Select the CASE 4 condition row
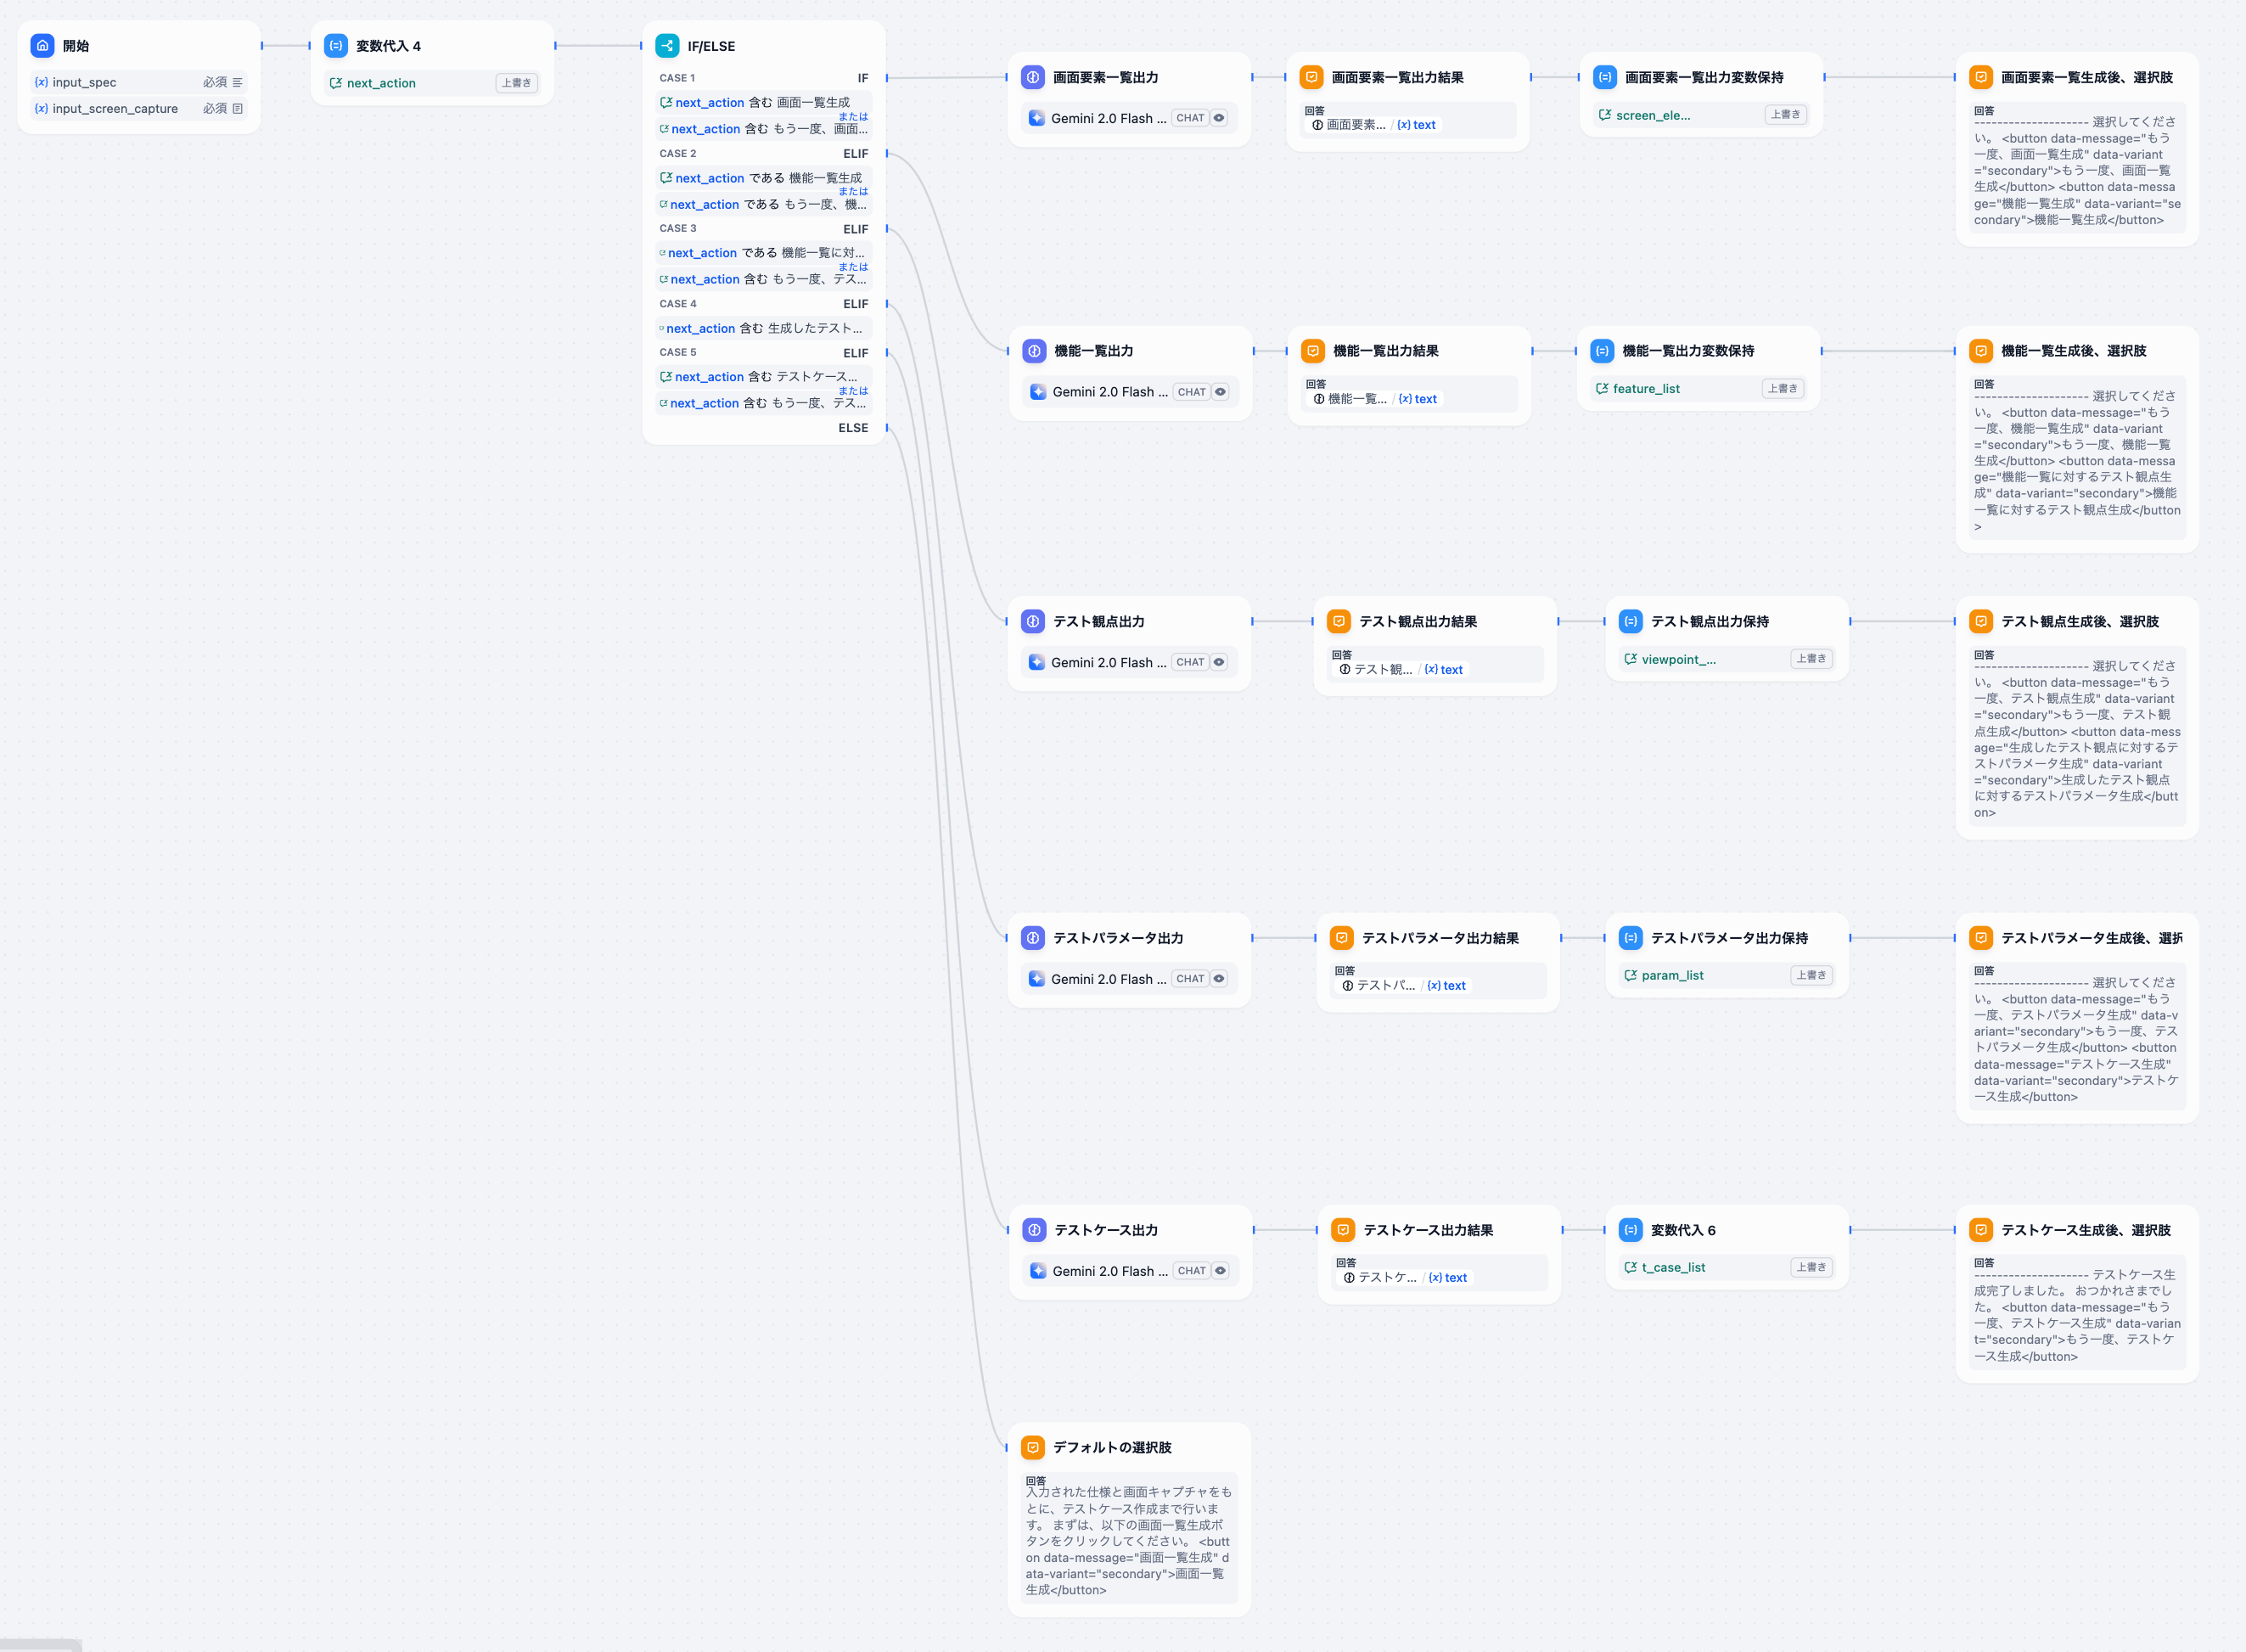Screen dimensions: 2246x1652 point(762,328)
